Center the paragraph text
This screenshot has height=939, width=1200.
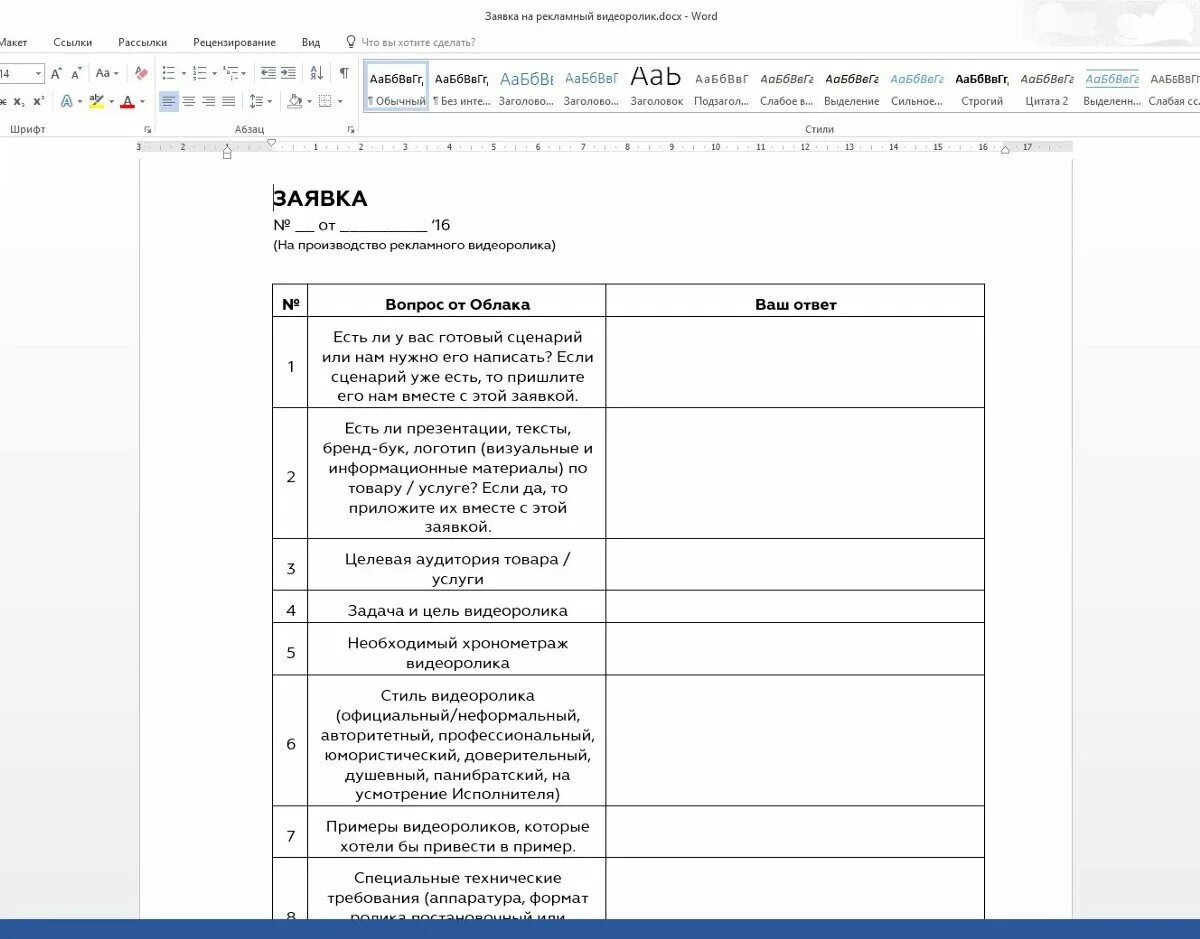pyautogui.click(x=189, y=101)
